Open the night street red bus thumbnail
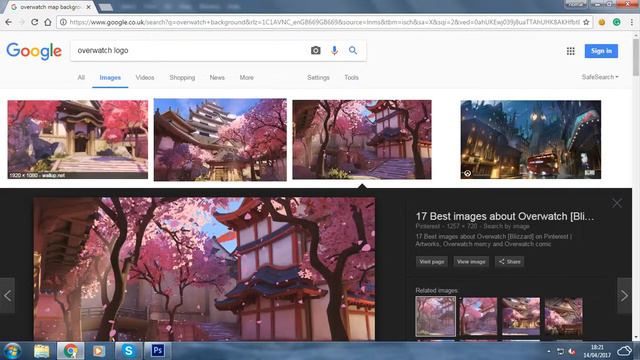 [x=531, y=139]
